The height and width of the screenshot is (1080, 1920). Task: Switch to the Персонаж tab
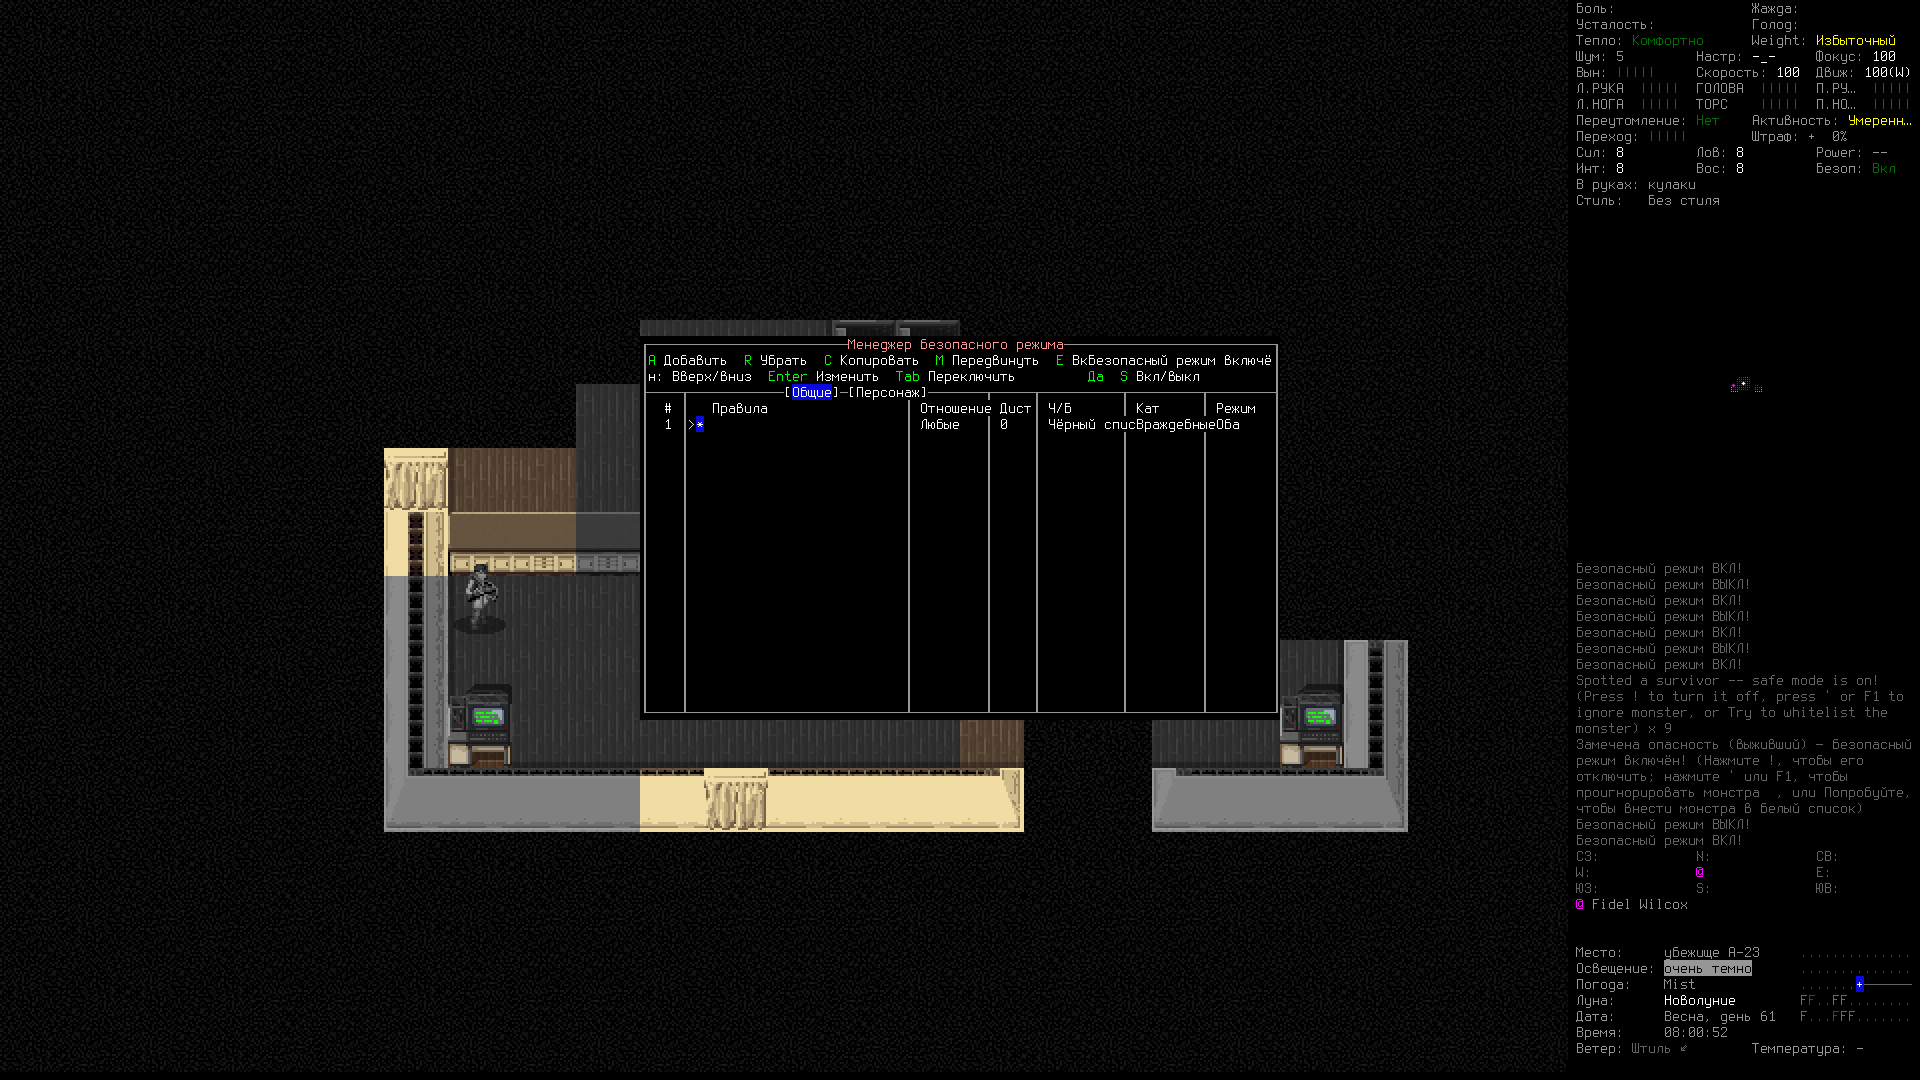point(886,392)
